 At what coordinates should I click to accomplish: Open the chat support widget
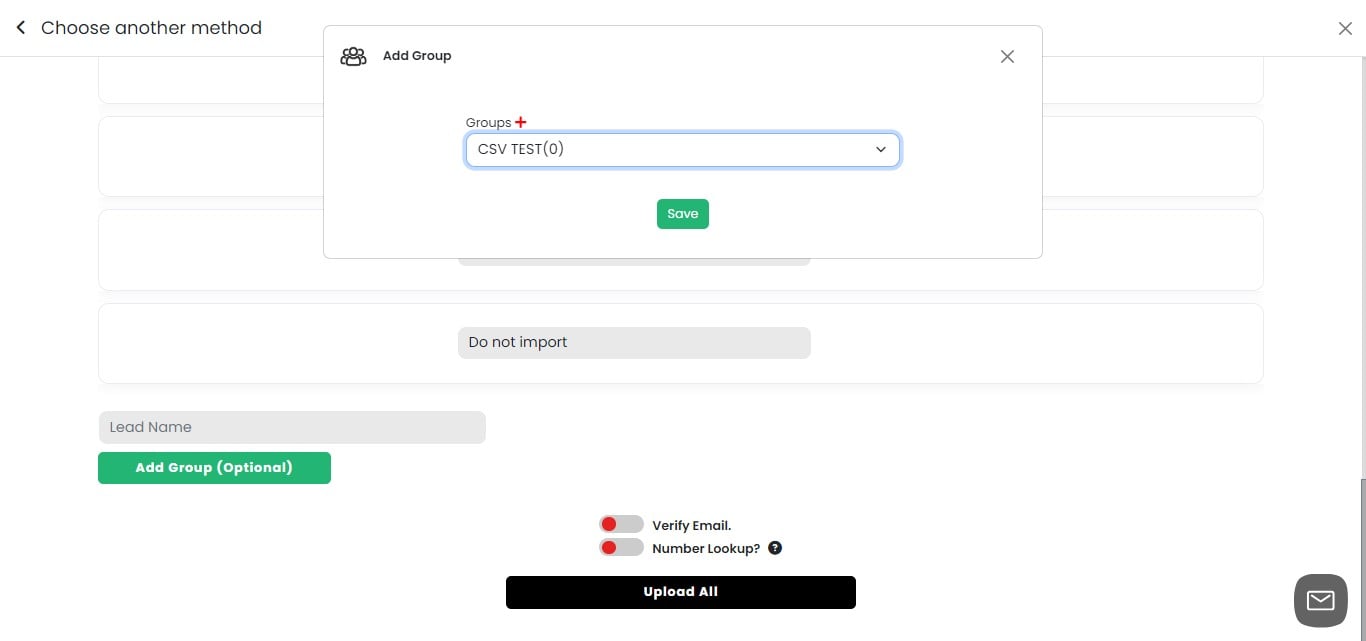(1320, 600)
